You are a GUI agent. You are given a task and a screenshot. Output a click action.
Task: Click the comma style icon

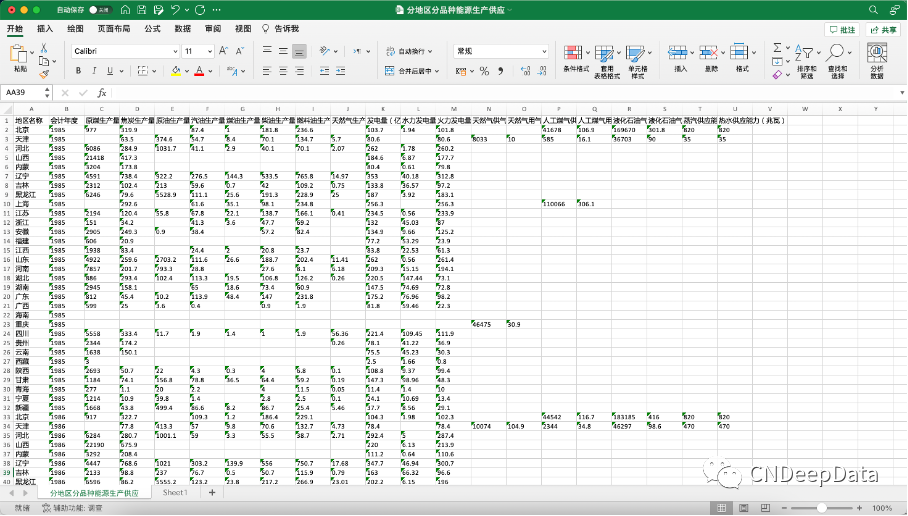(500, 71)
